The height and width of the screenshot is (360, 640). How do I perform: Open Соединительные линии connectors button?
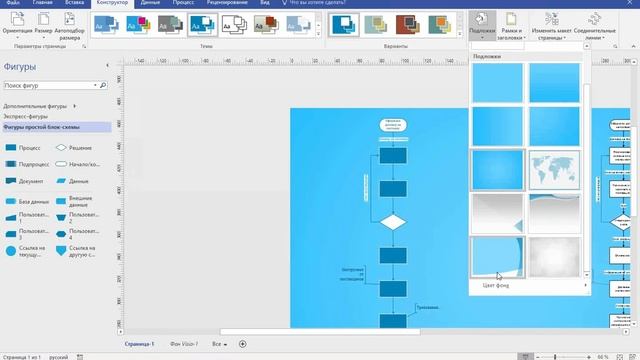(x=594, y=25)
